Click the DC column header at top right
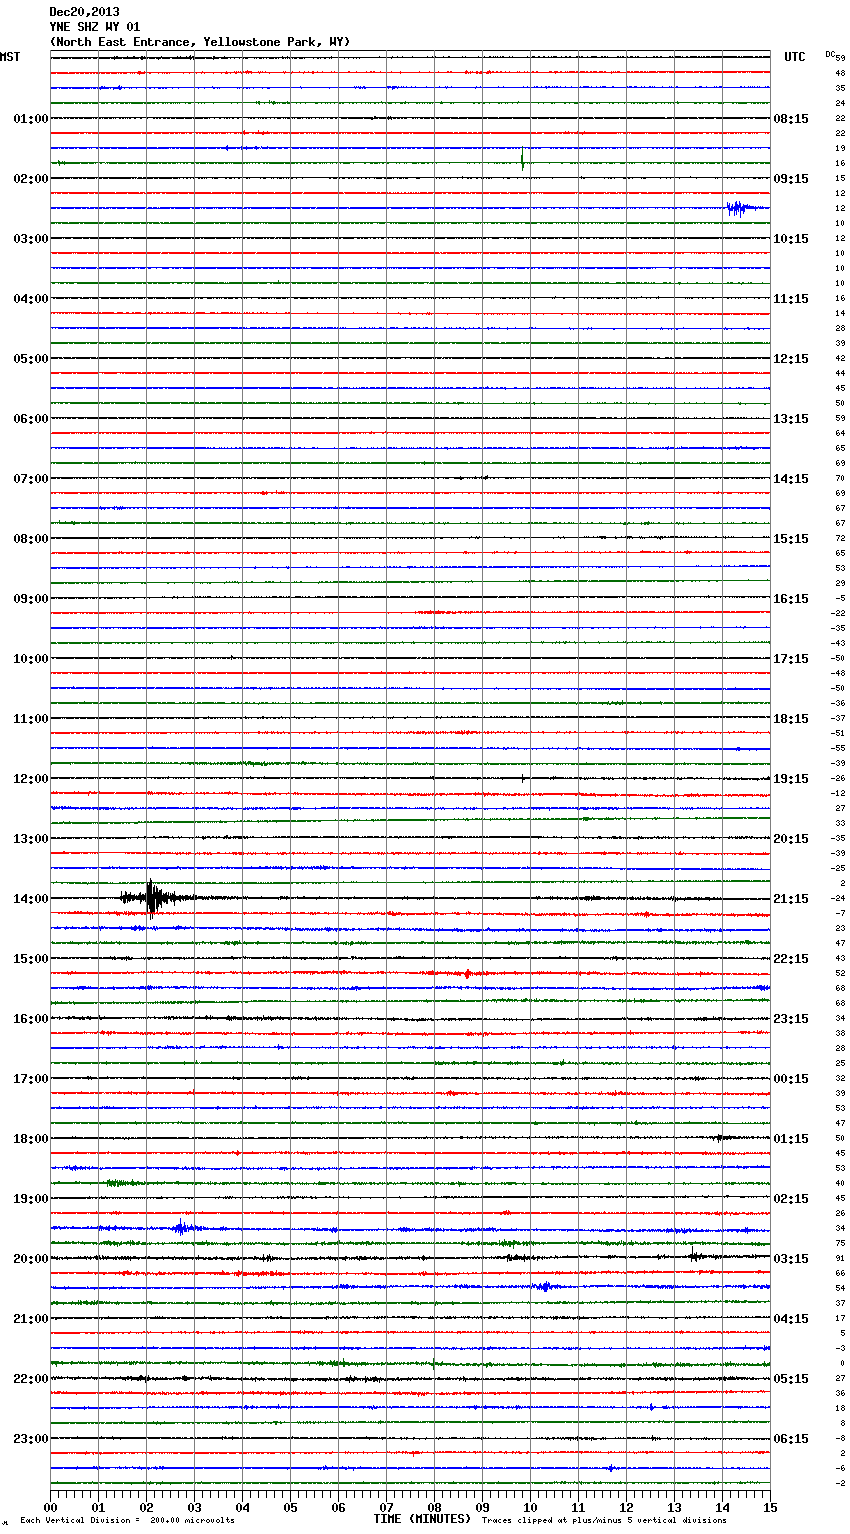 [x=830, y=54]
